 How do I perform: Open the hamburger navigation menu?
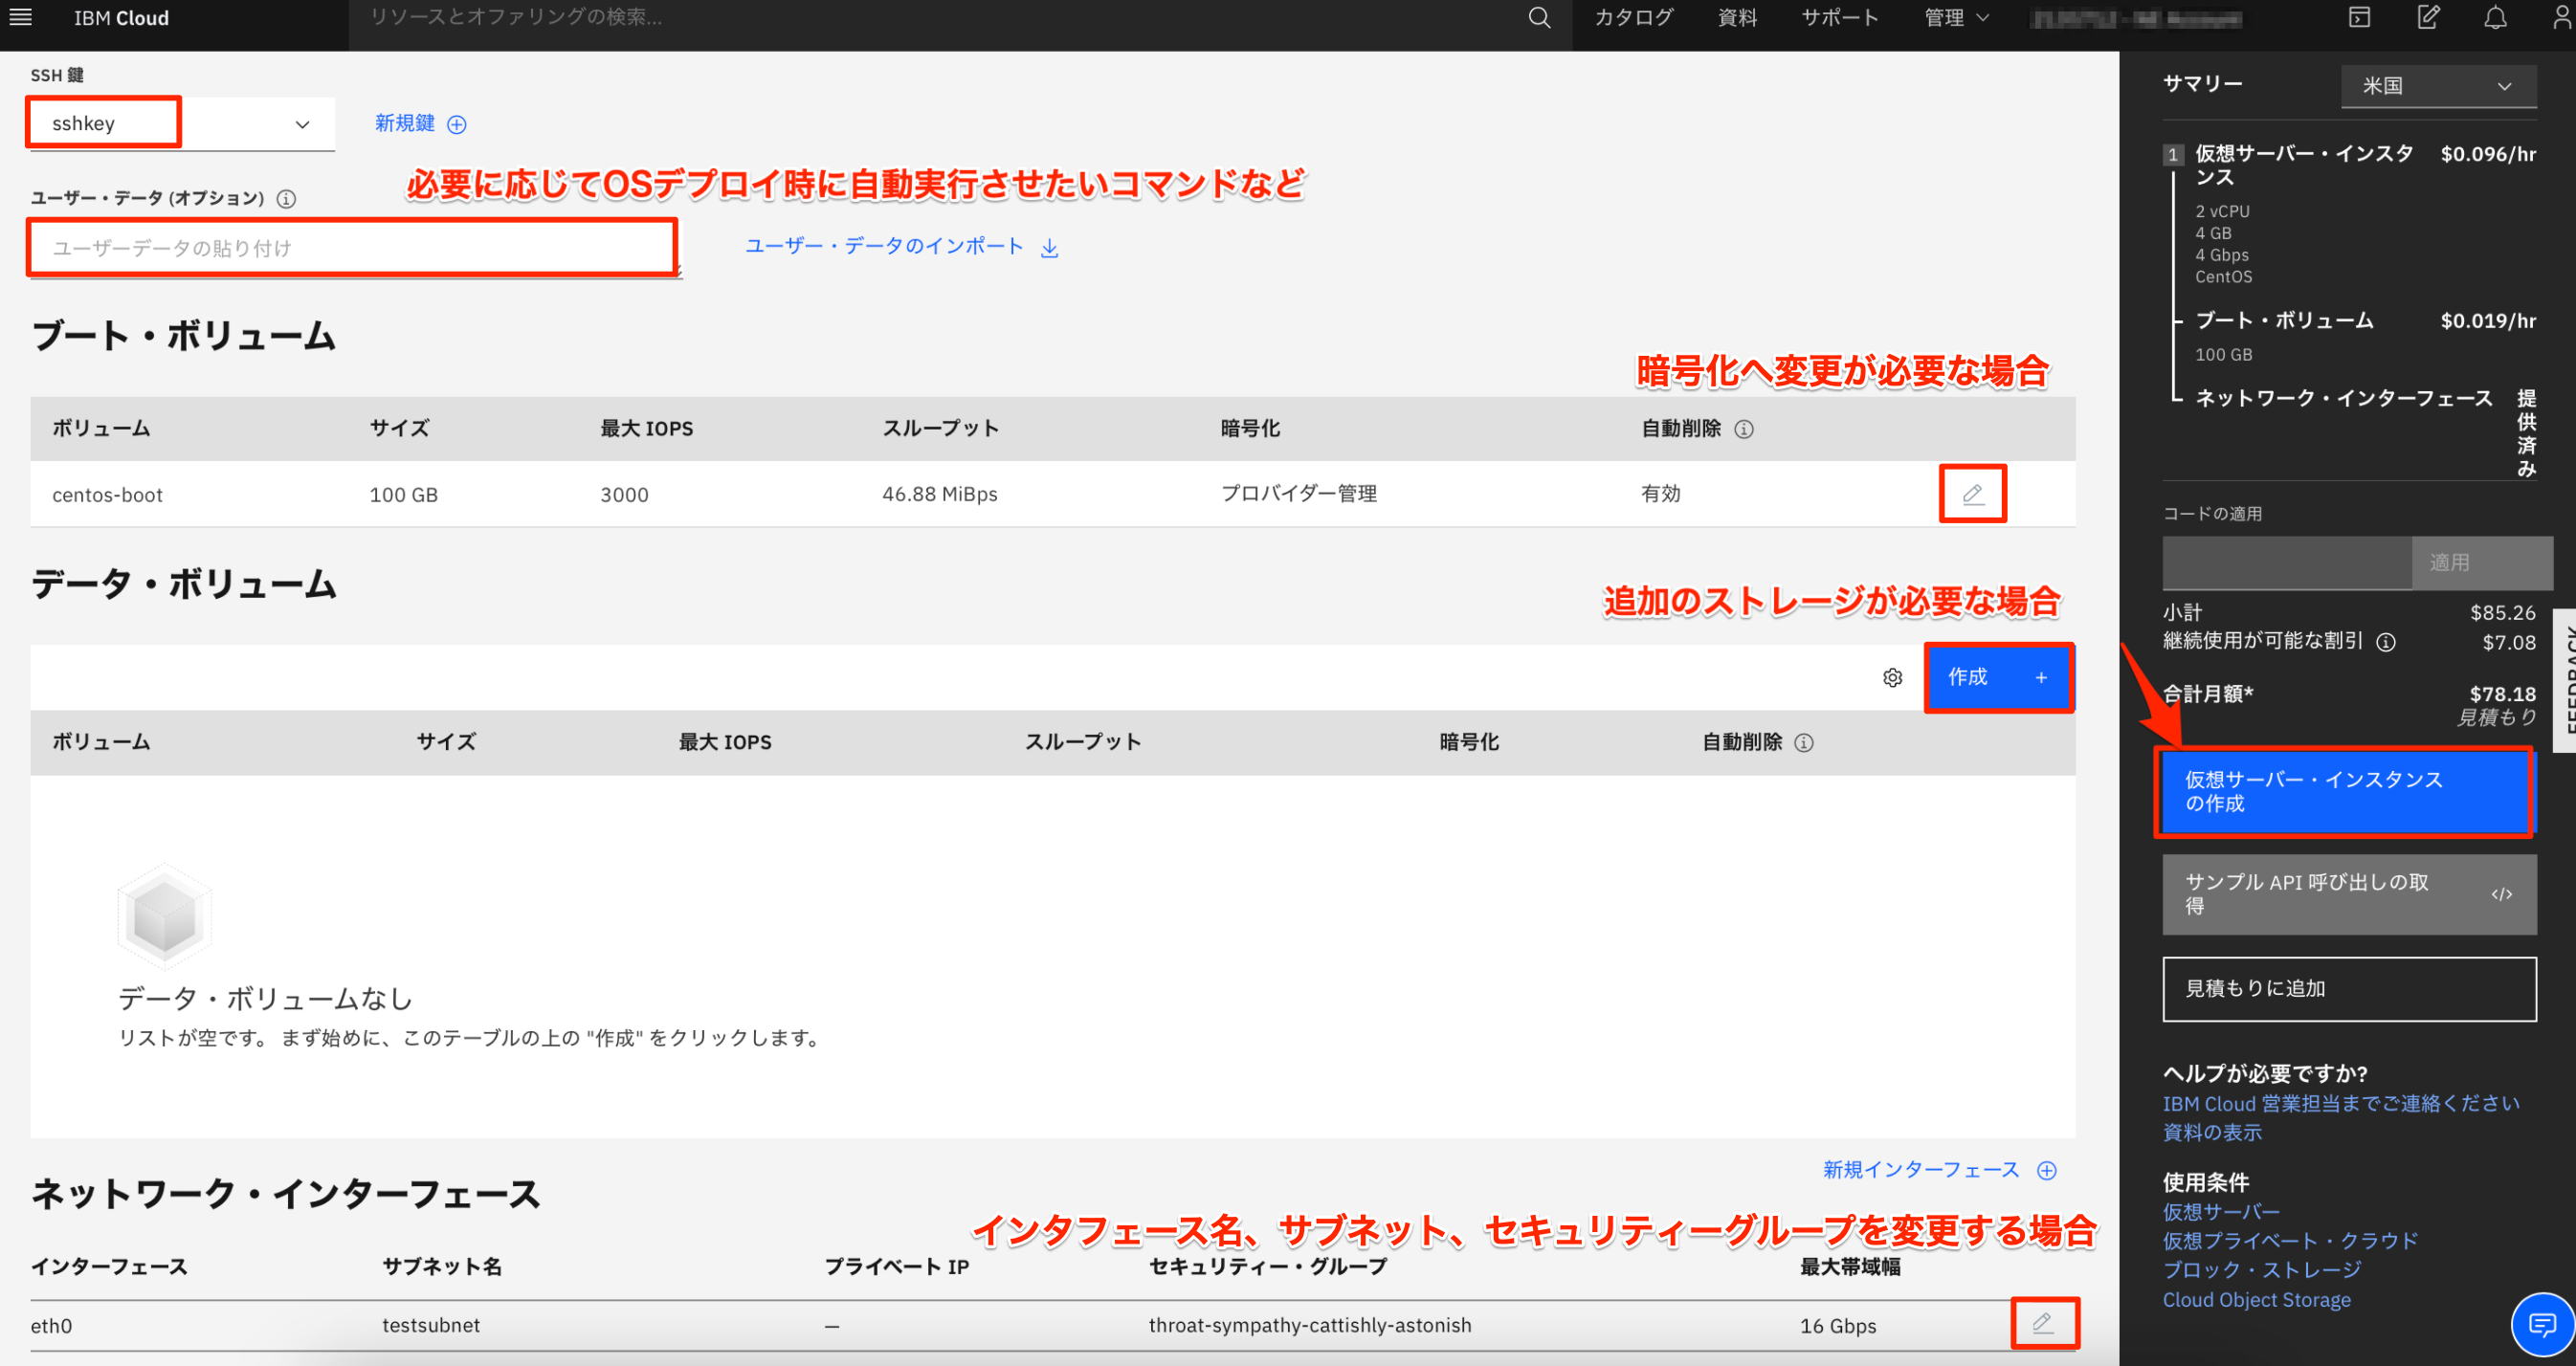tap(20, 17)
